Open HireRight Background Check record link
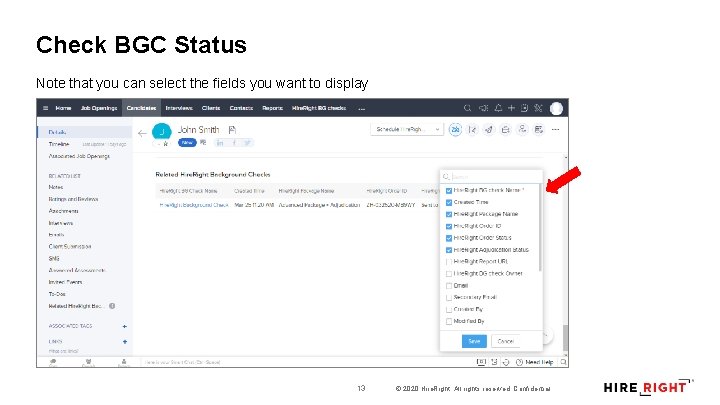 194,205
